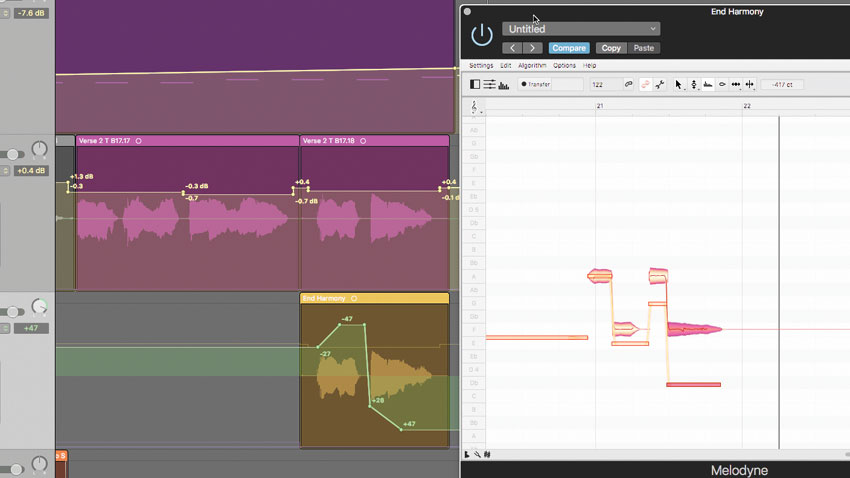Image resolution: width=850 pixels, height=478 pixels.
Task: Click the Ab row in pitch ruler top
Action: click(474, 130)
